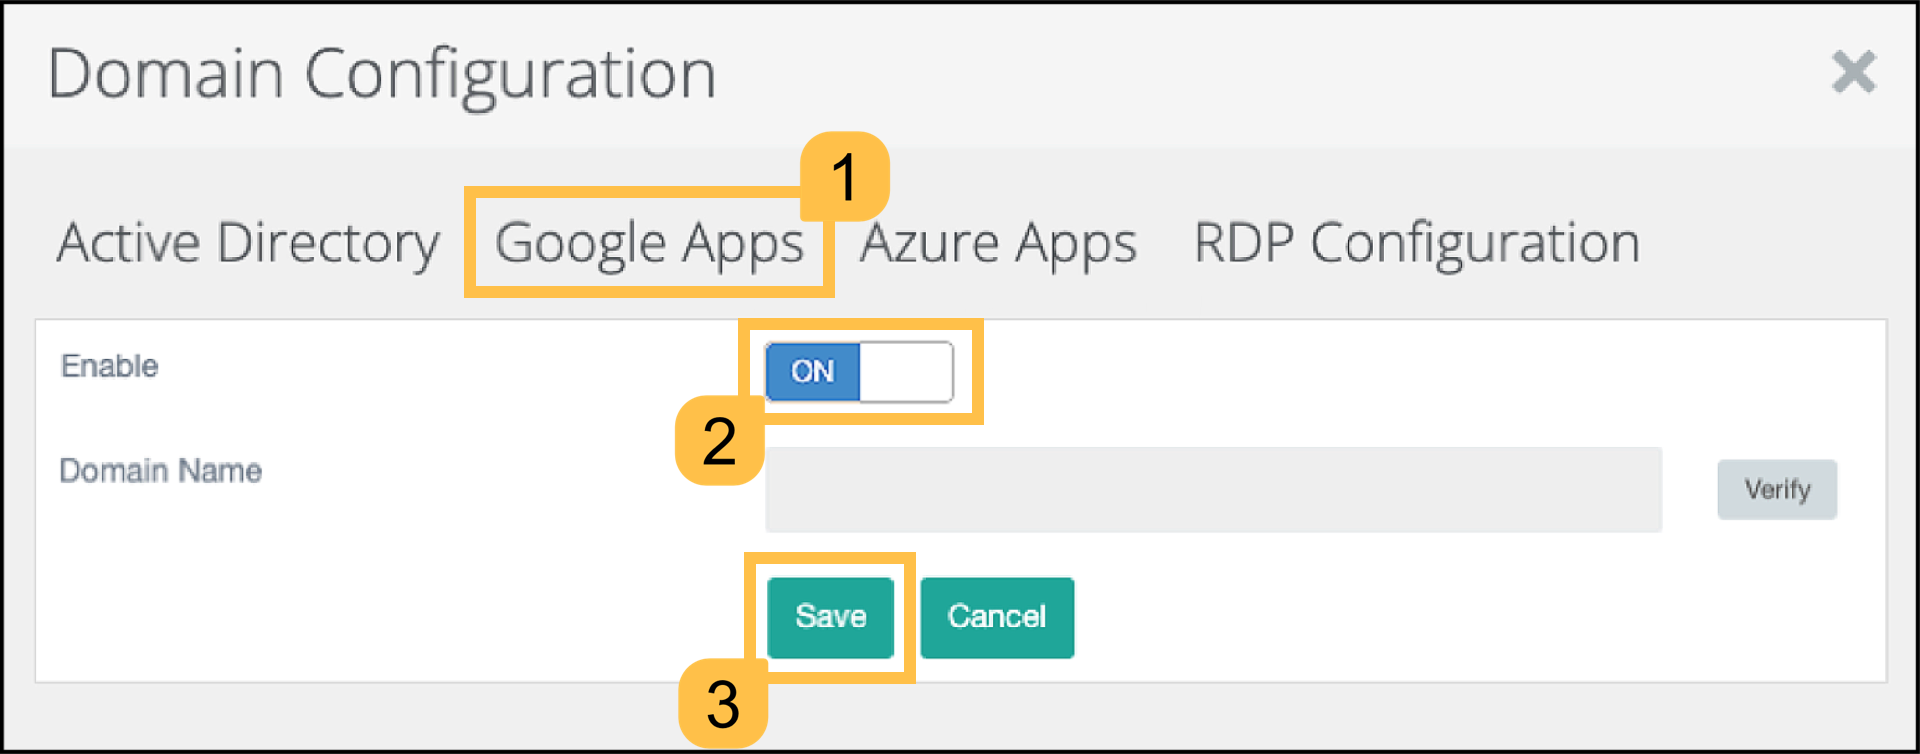Click the Domain Name label
The height and width of the screenshot is (754, 1920).
pos(161,471)
